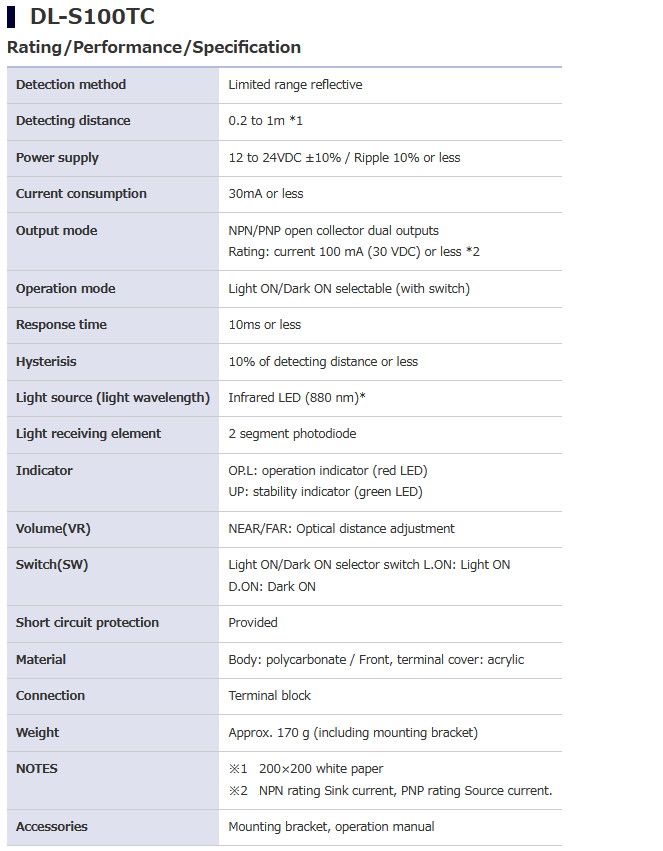Select the Response time row label
This screenshot has width=663, height=851.
coord(61,325)
